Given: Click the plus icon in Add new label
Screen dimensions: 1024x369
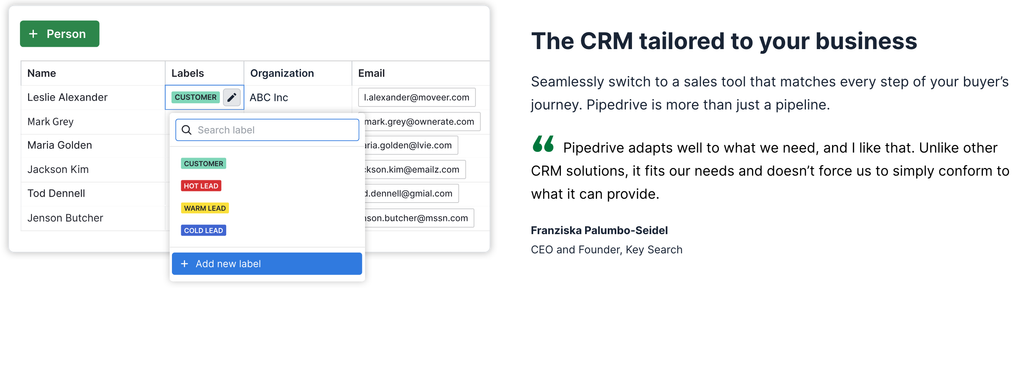Looking at the screenshot, I should [x=184, y=264].
